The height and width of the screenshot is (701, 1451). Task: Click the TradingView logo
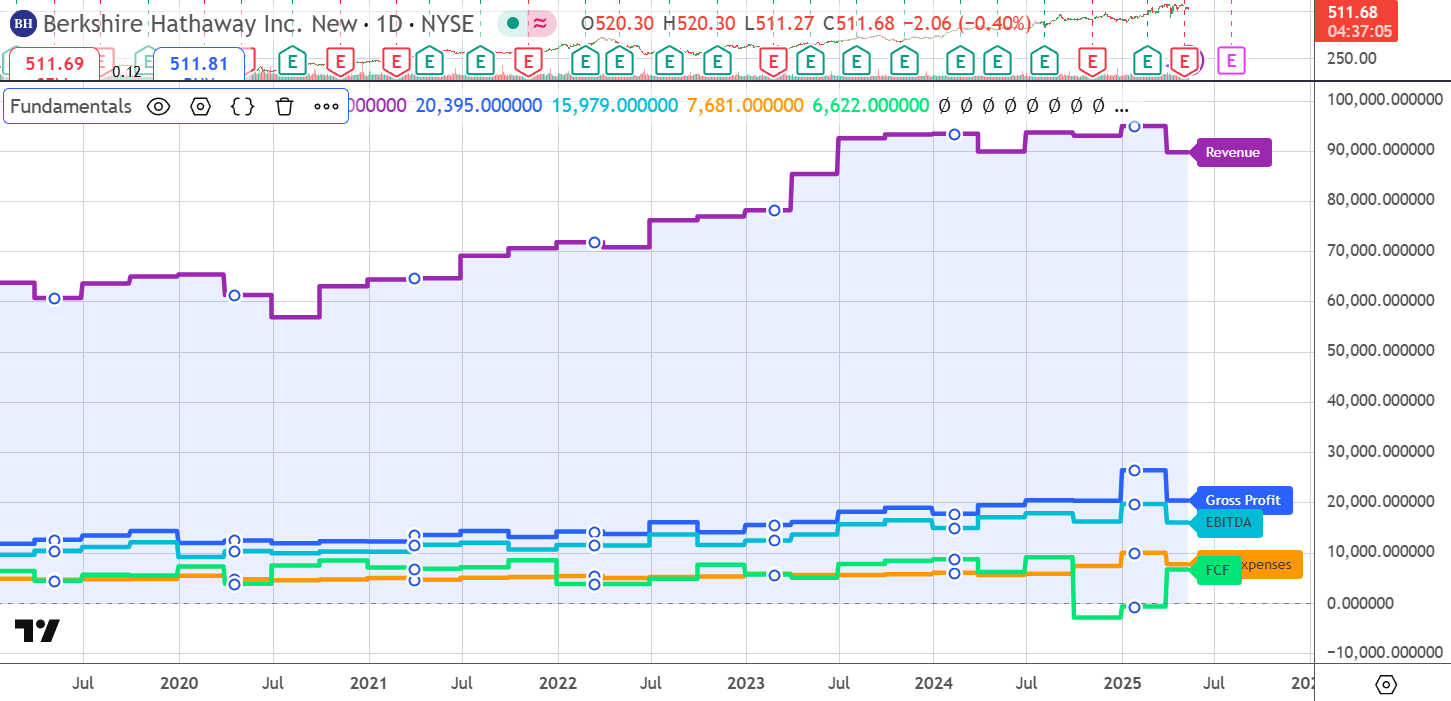(37, 631)
